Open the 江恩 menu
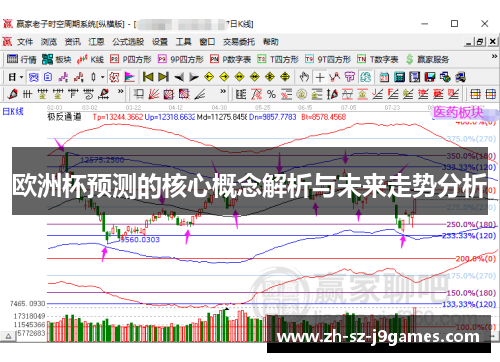500x362 pixels. pyautogui.click(x=96, y=42)
